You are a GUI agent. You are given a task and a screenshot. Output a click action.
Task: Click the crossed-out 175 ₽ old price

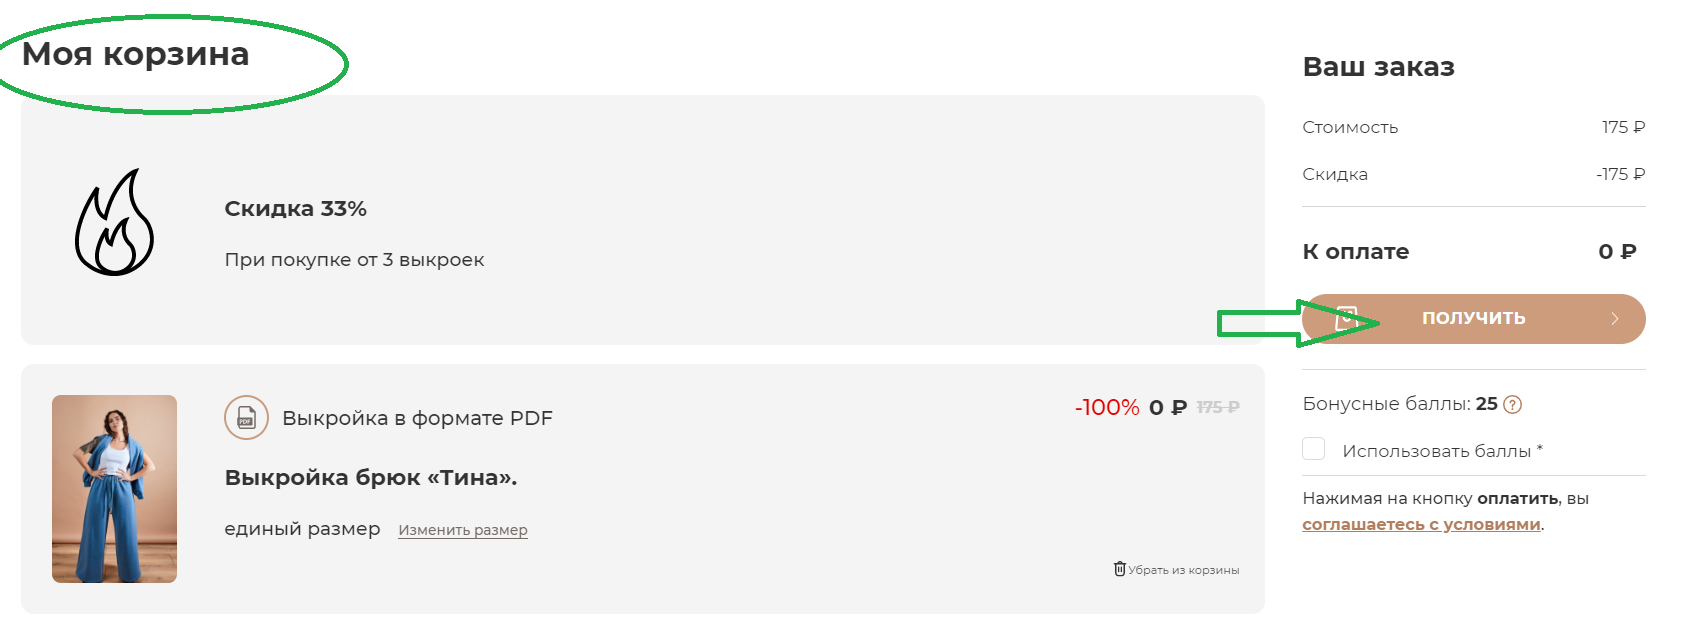click(x=1217, y=407)
